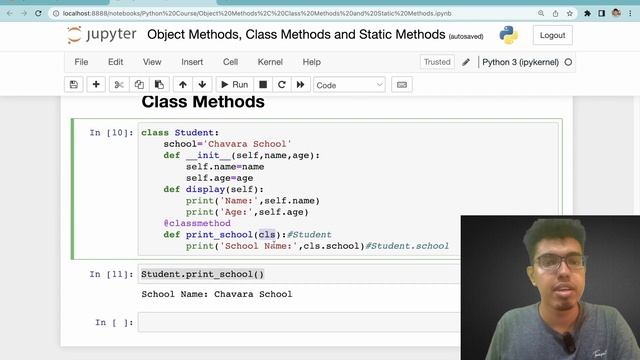
Task: Click the 'def display(self):' line
Action: (x=213, y=189)
